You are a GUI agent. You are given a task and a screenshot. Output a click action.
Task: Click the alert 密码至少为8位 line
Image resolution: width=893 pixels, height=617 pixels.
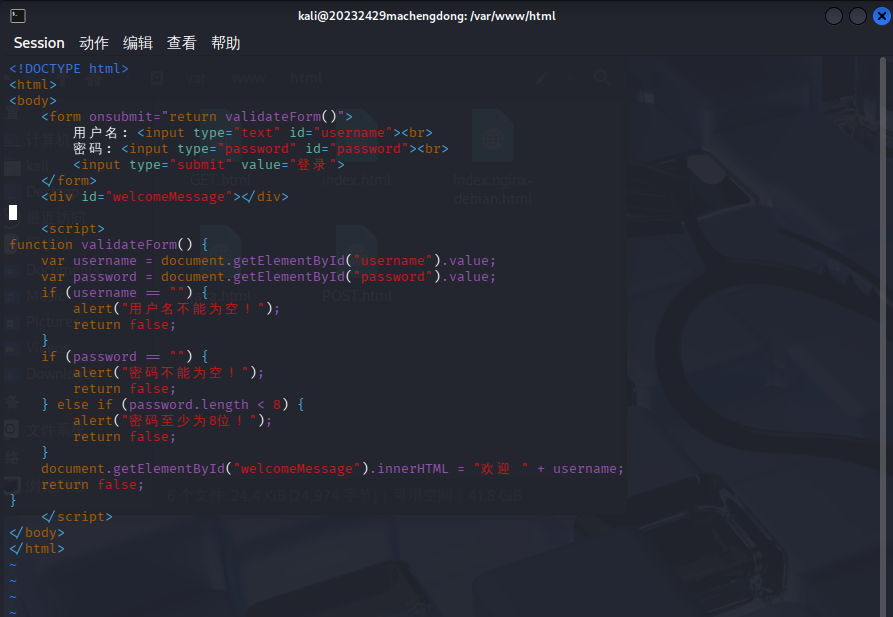pos(173,420)
